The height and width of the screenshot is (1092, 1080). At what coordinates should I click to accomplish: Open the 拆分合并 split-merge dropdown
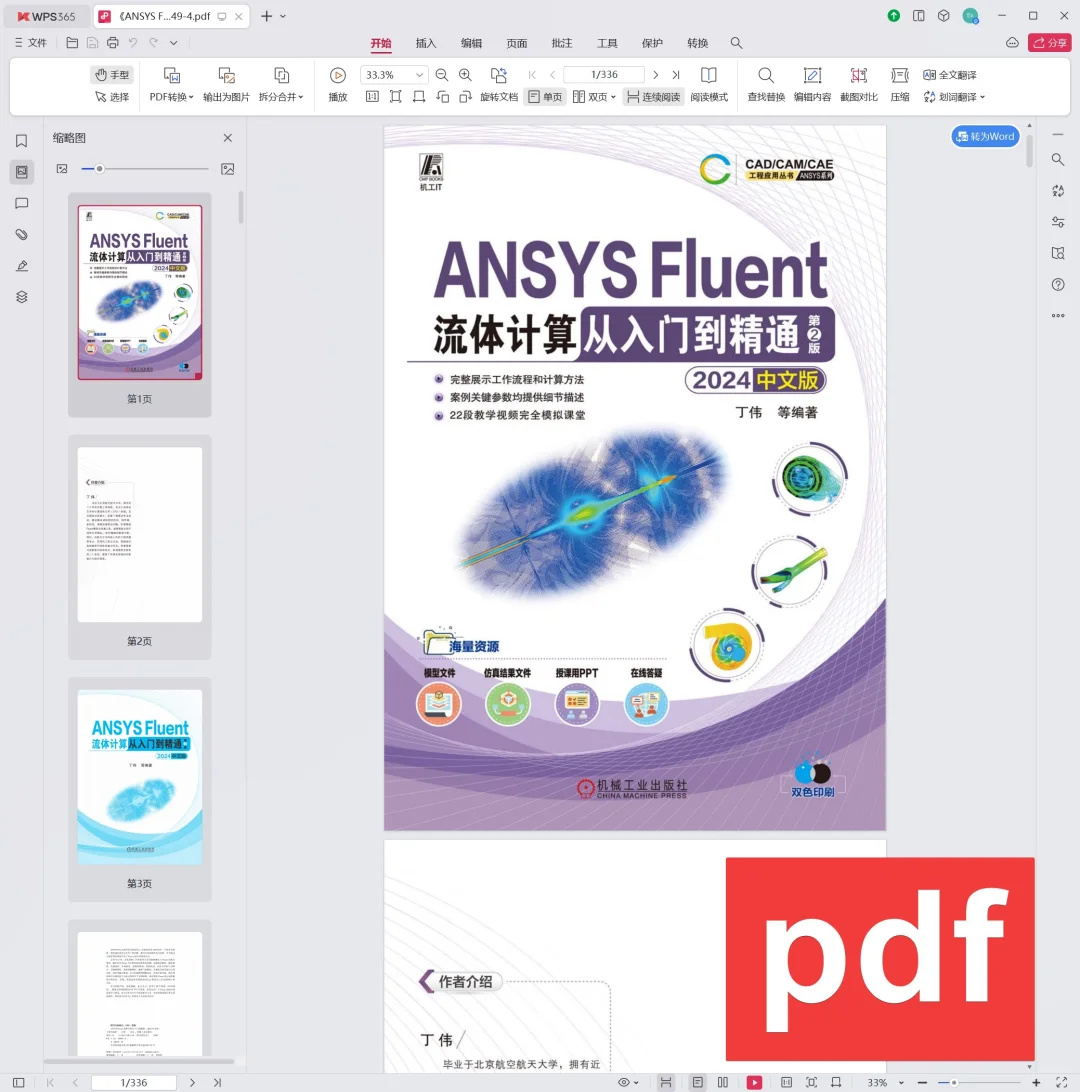[281, 97]
